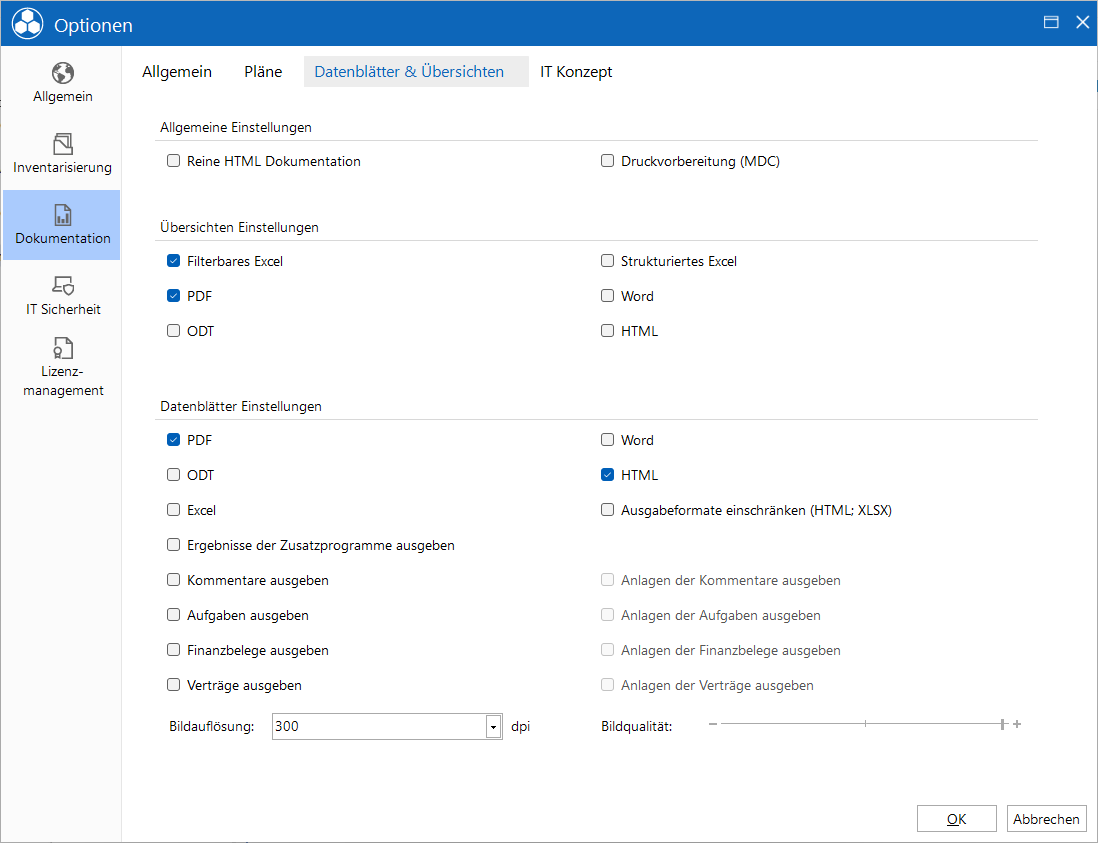Uncheck PDF under Übersichten Einstellungen
The width and height of the screenshot is (1098, 843).
[x=174, y=296]
